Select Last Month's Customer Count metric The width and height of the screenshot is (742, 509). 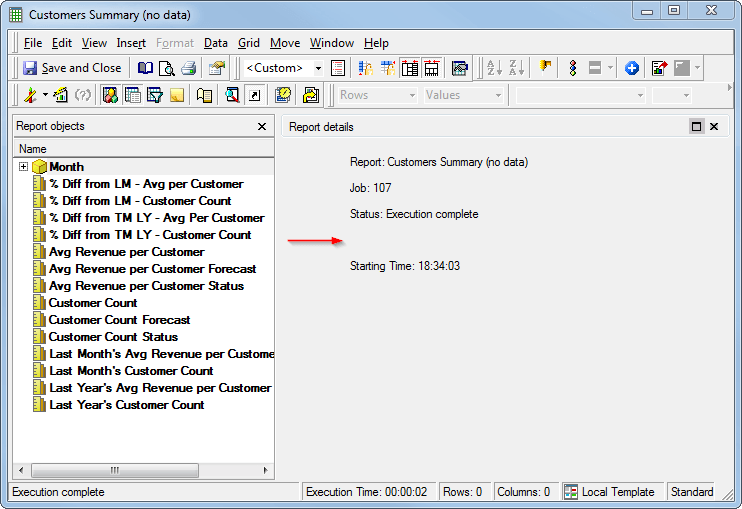pos(131,371)
